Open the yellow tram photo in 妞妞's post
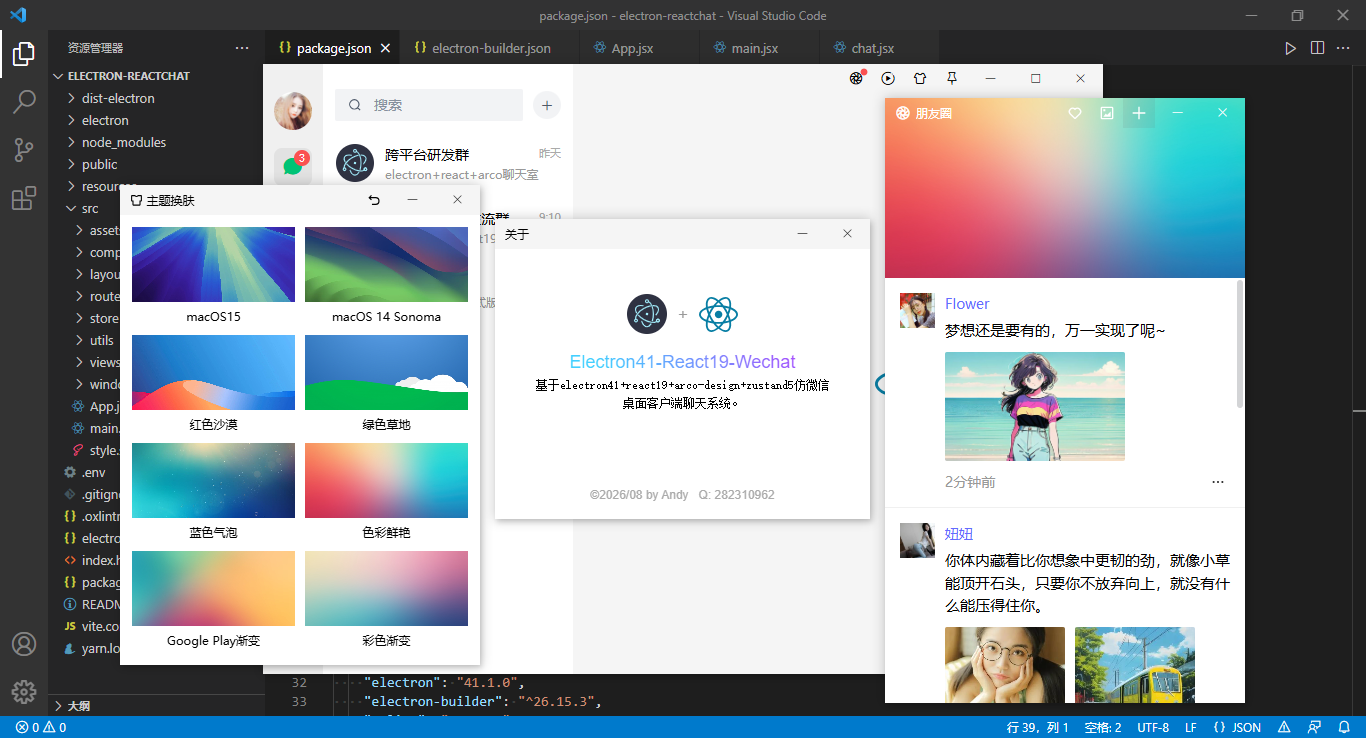The image size is (1366, 738). 1135,665
